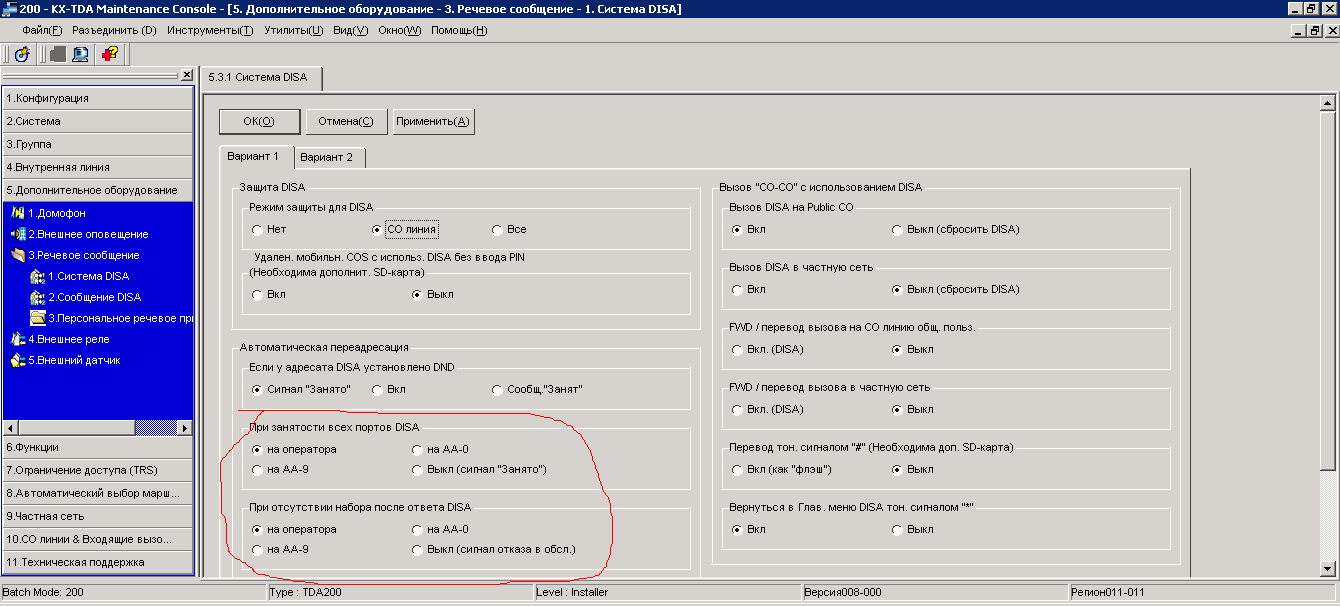Open 5.Внешний датчик tree entry
Screen dimensions: 1340x606
coord(74,360)
